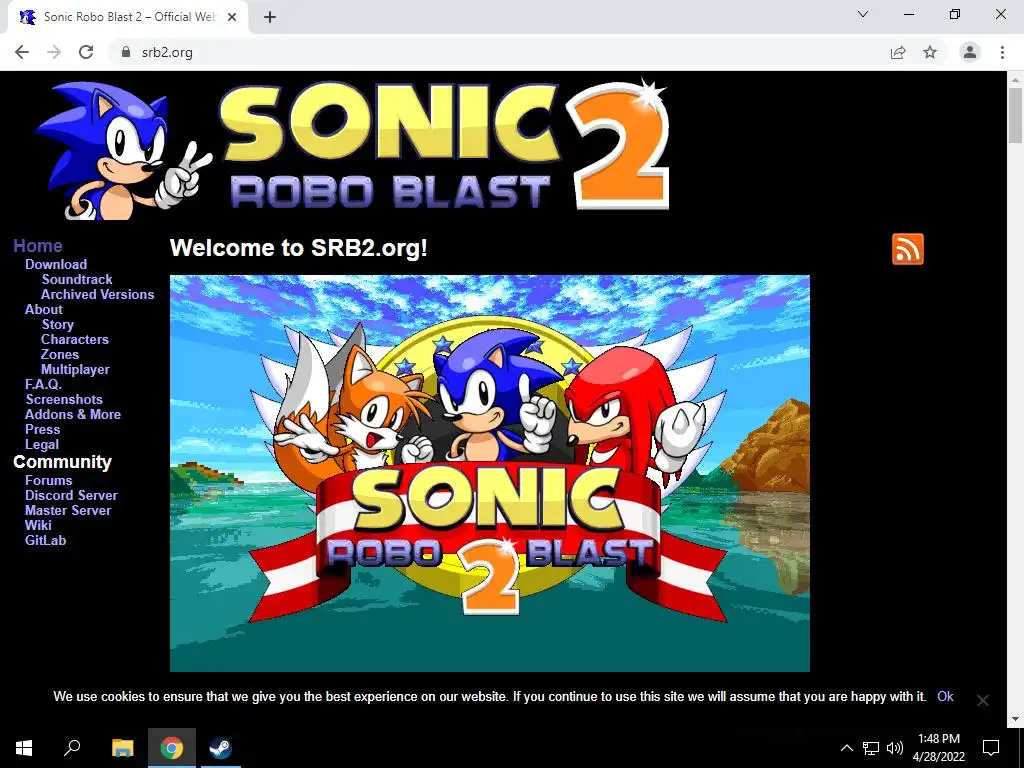The height and width of the screenshot is (768, 1024).
Task: Open the Home menu link
Action: click(x=38, y=246)
